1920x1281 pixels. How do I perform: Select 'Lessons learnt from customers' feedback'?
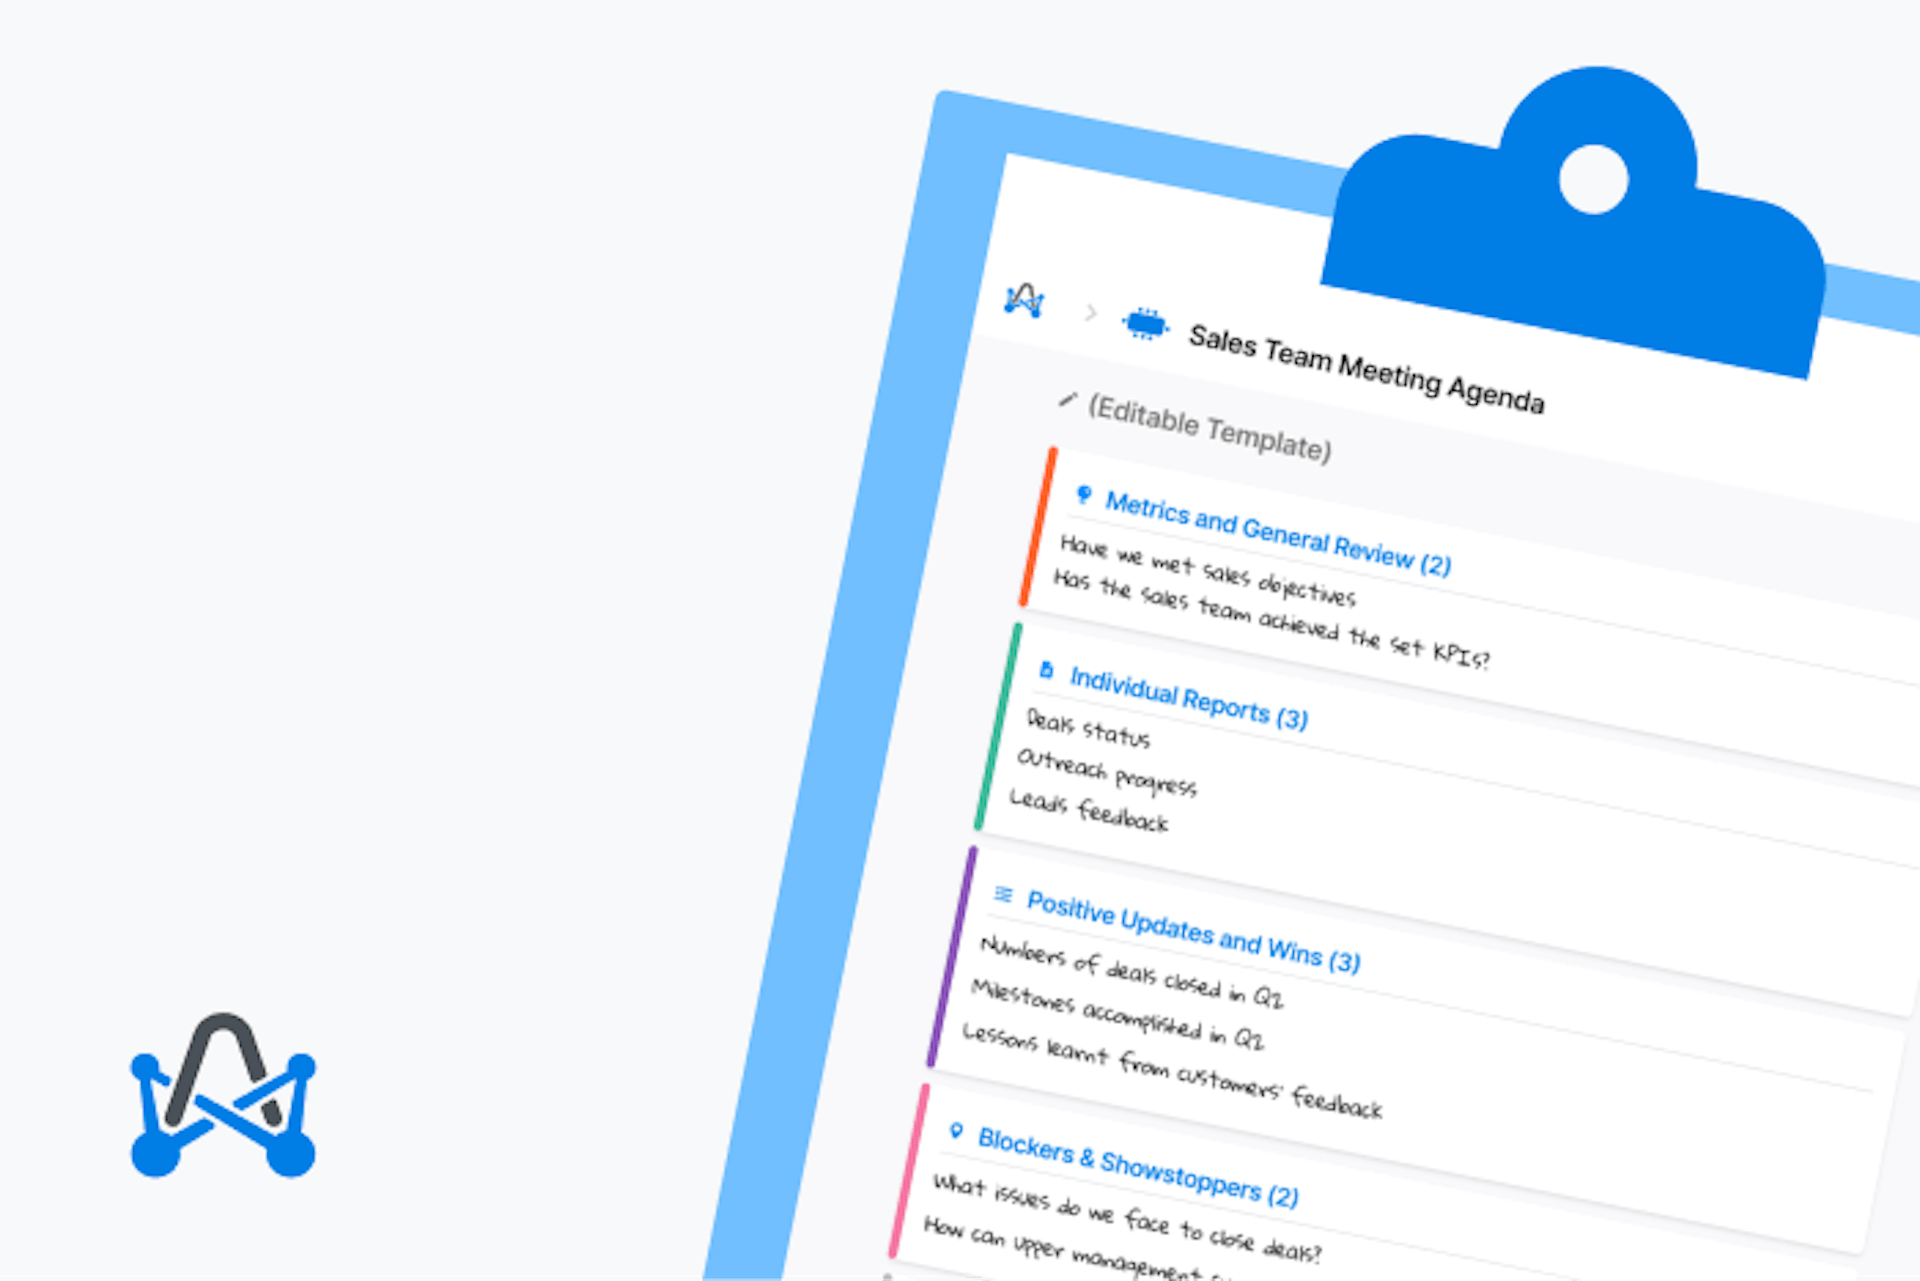click(1172, 1071)
